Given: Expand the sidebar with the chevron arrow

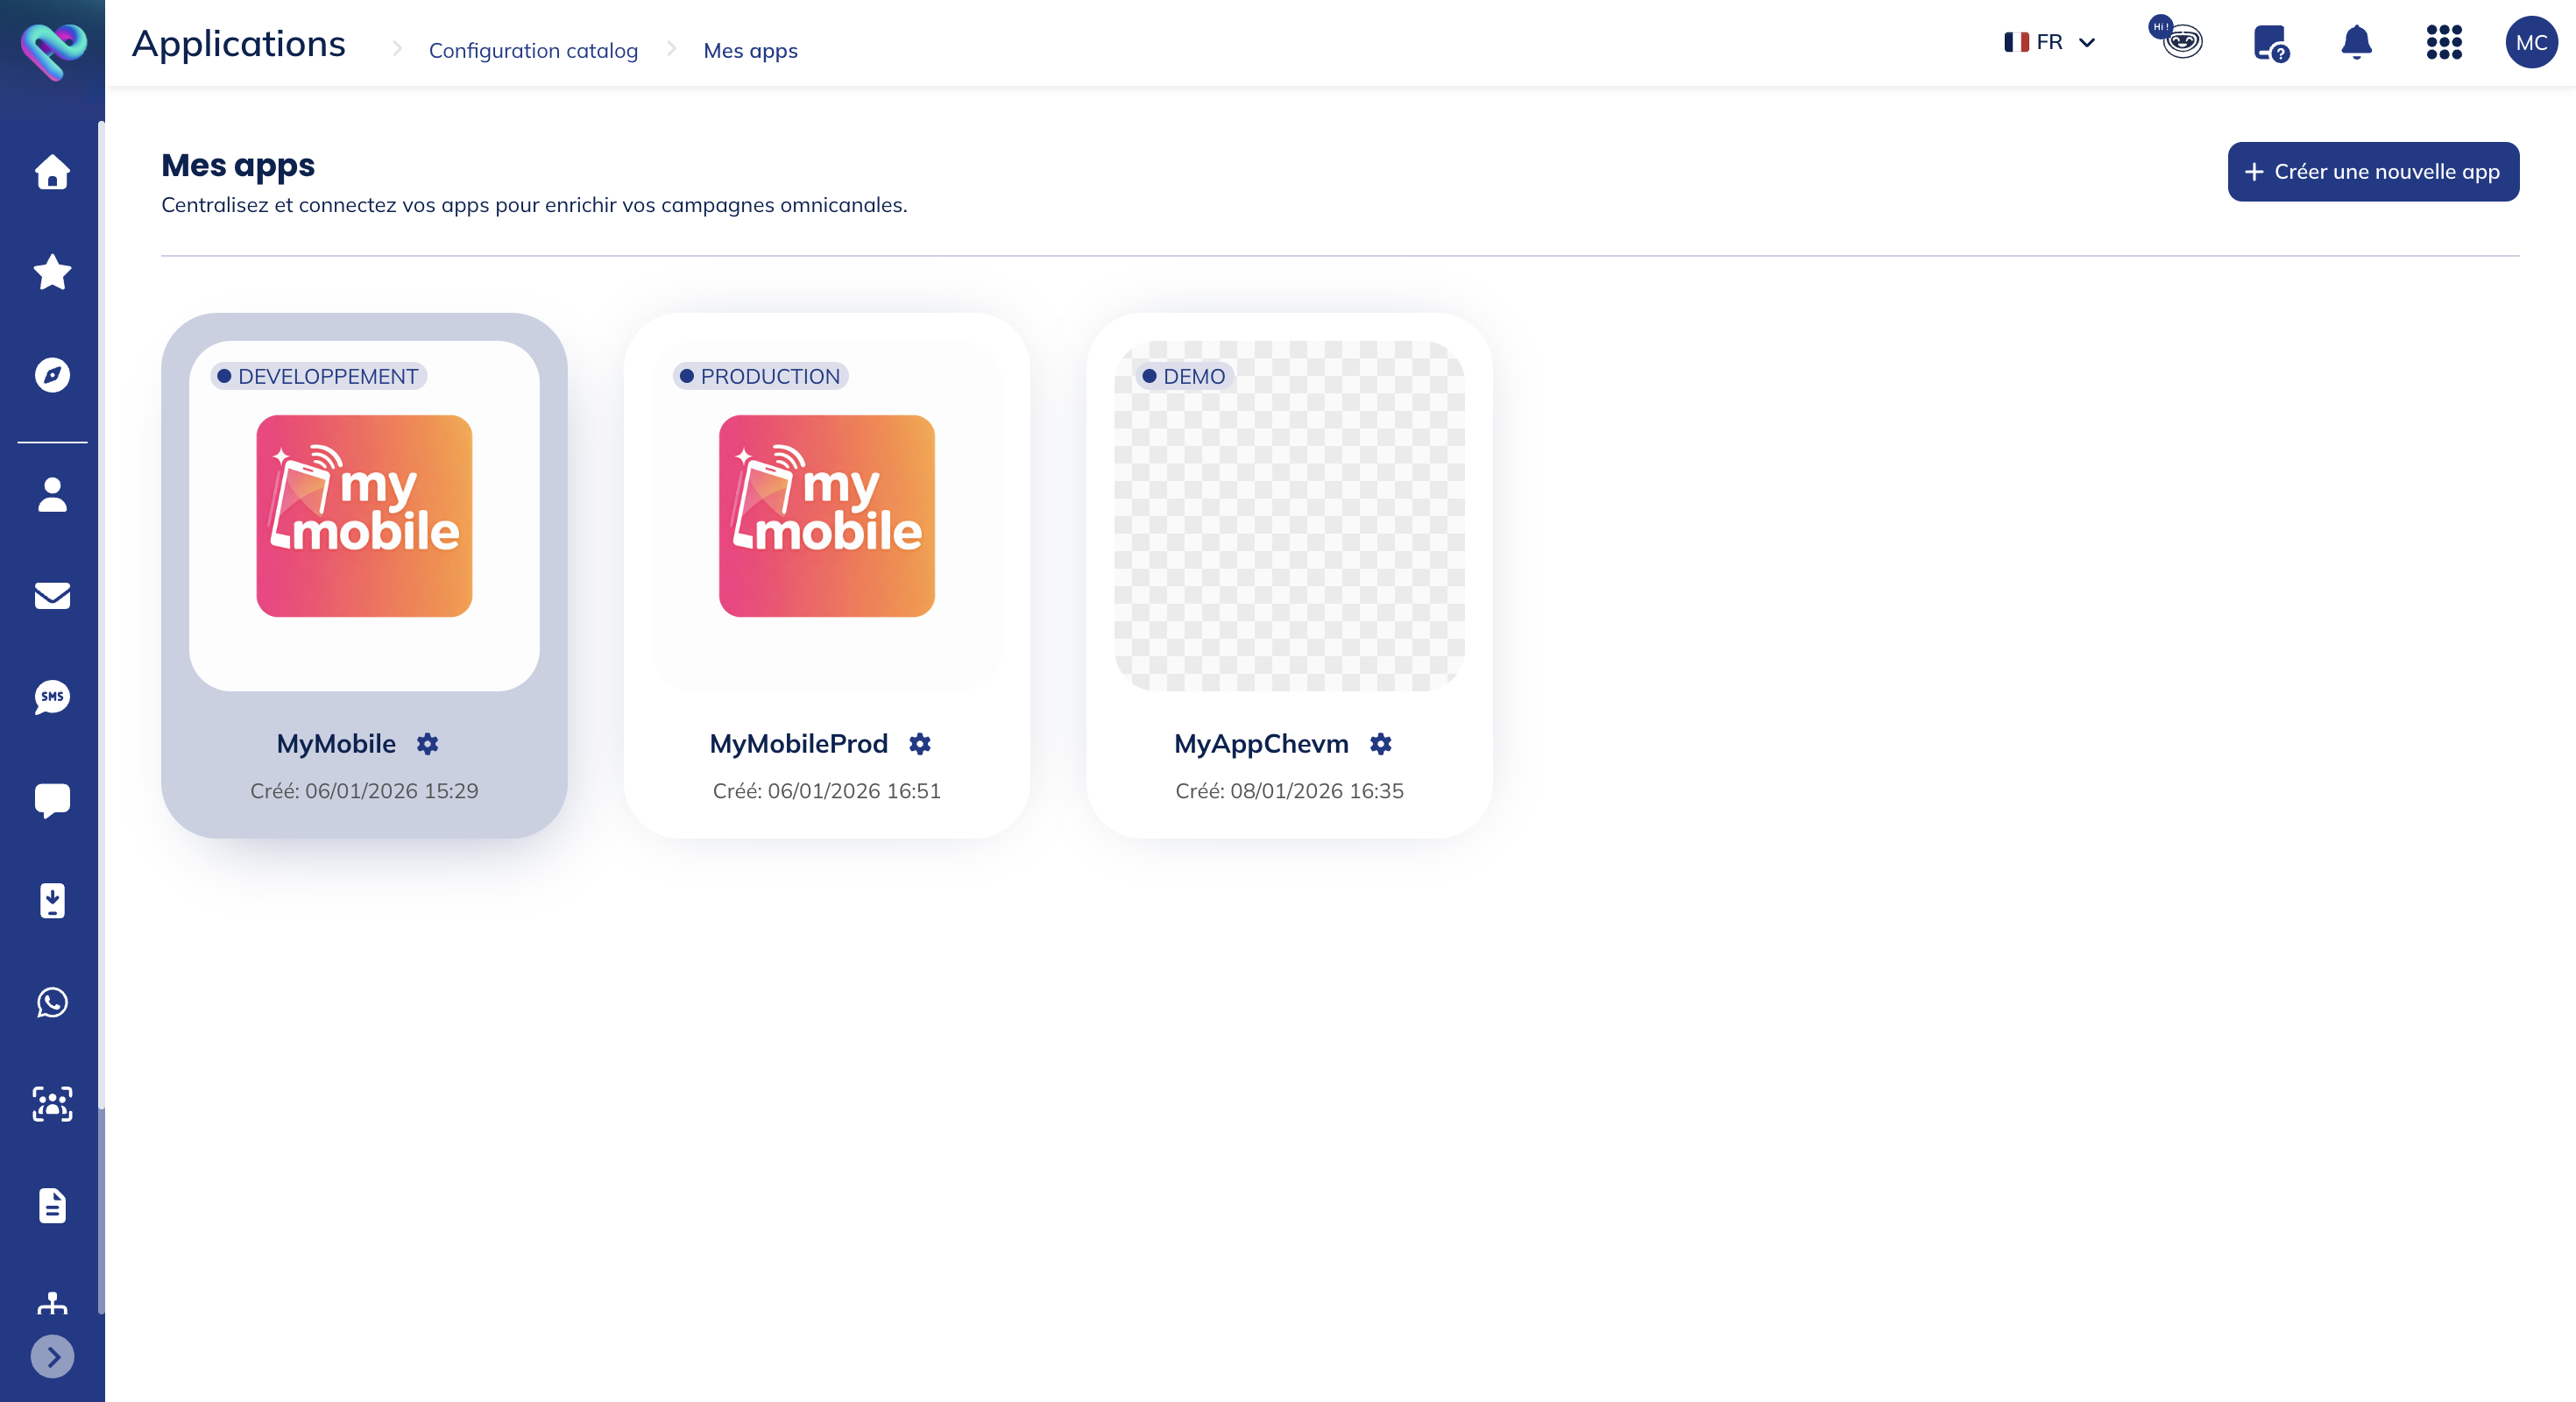Looking at the screenshot, I should 51,1357.
